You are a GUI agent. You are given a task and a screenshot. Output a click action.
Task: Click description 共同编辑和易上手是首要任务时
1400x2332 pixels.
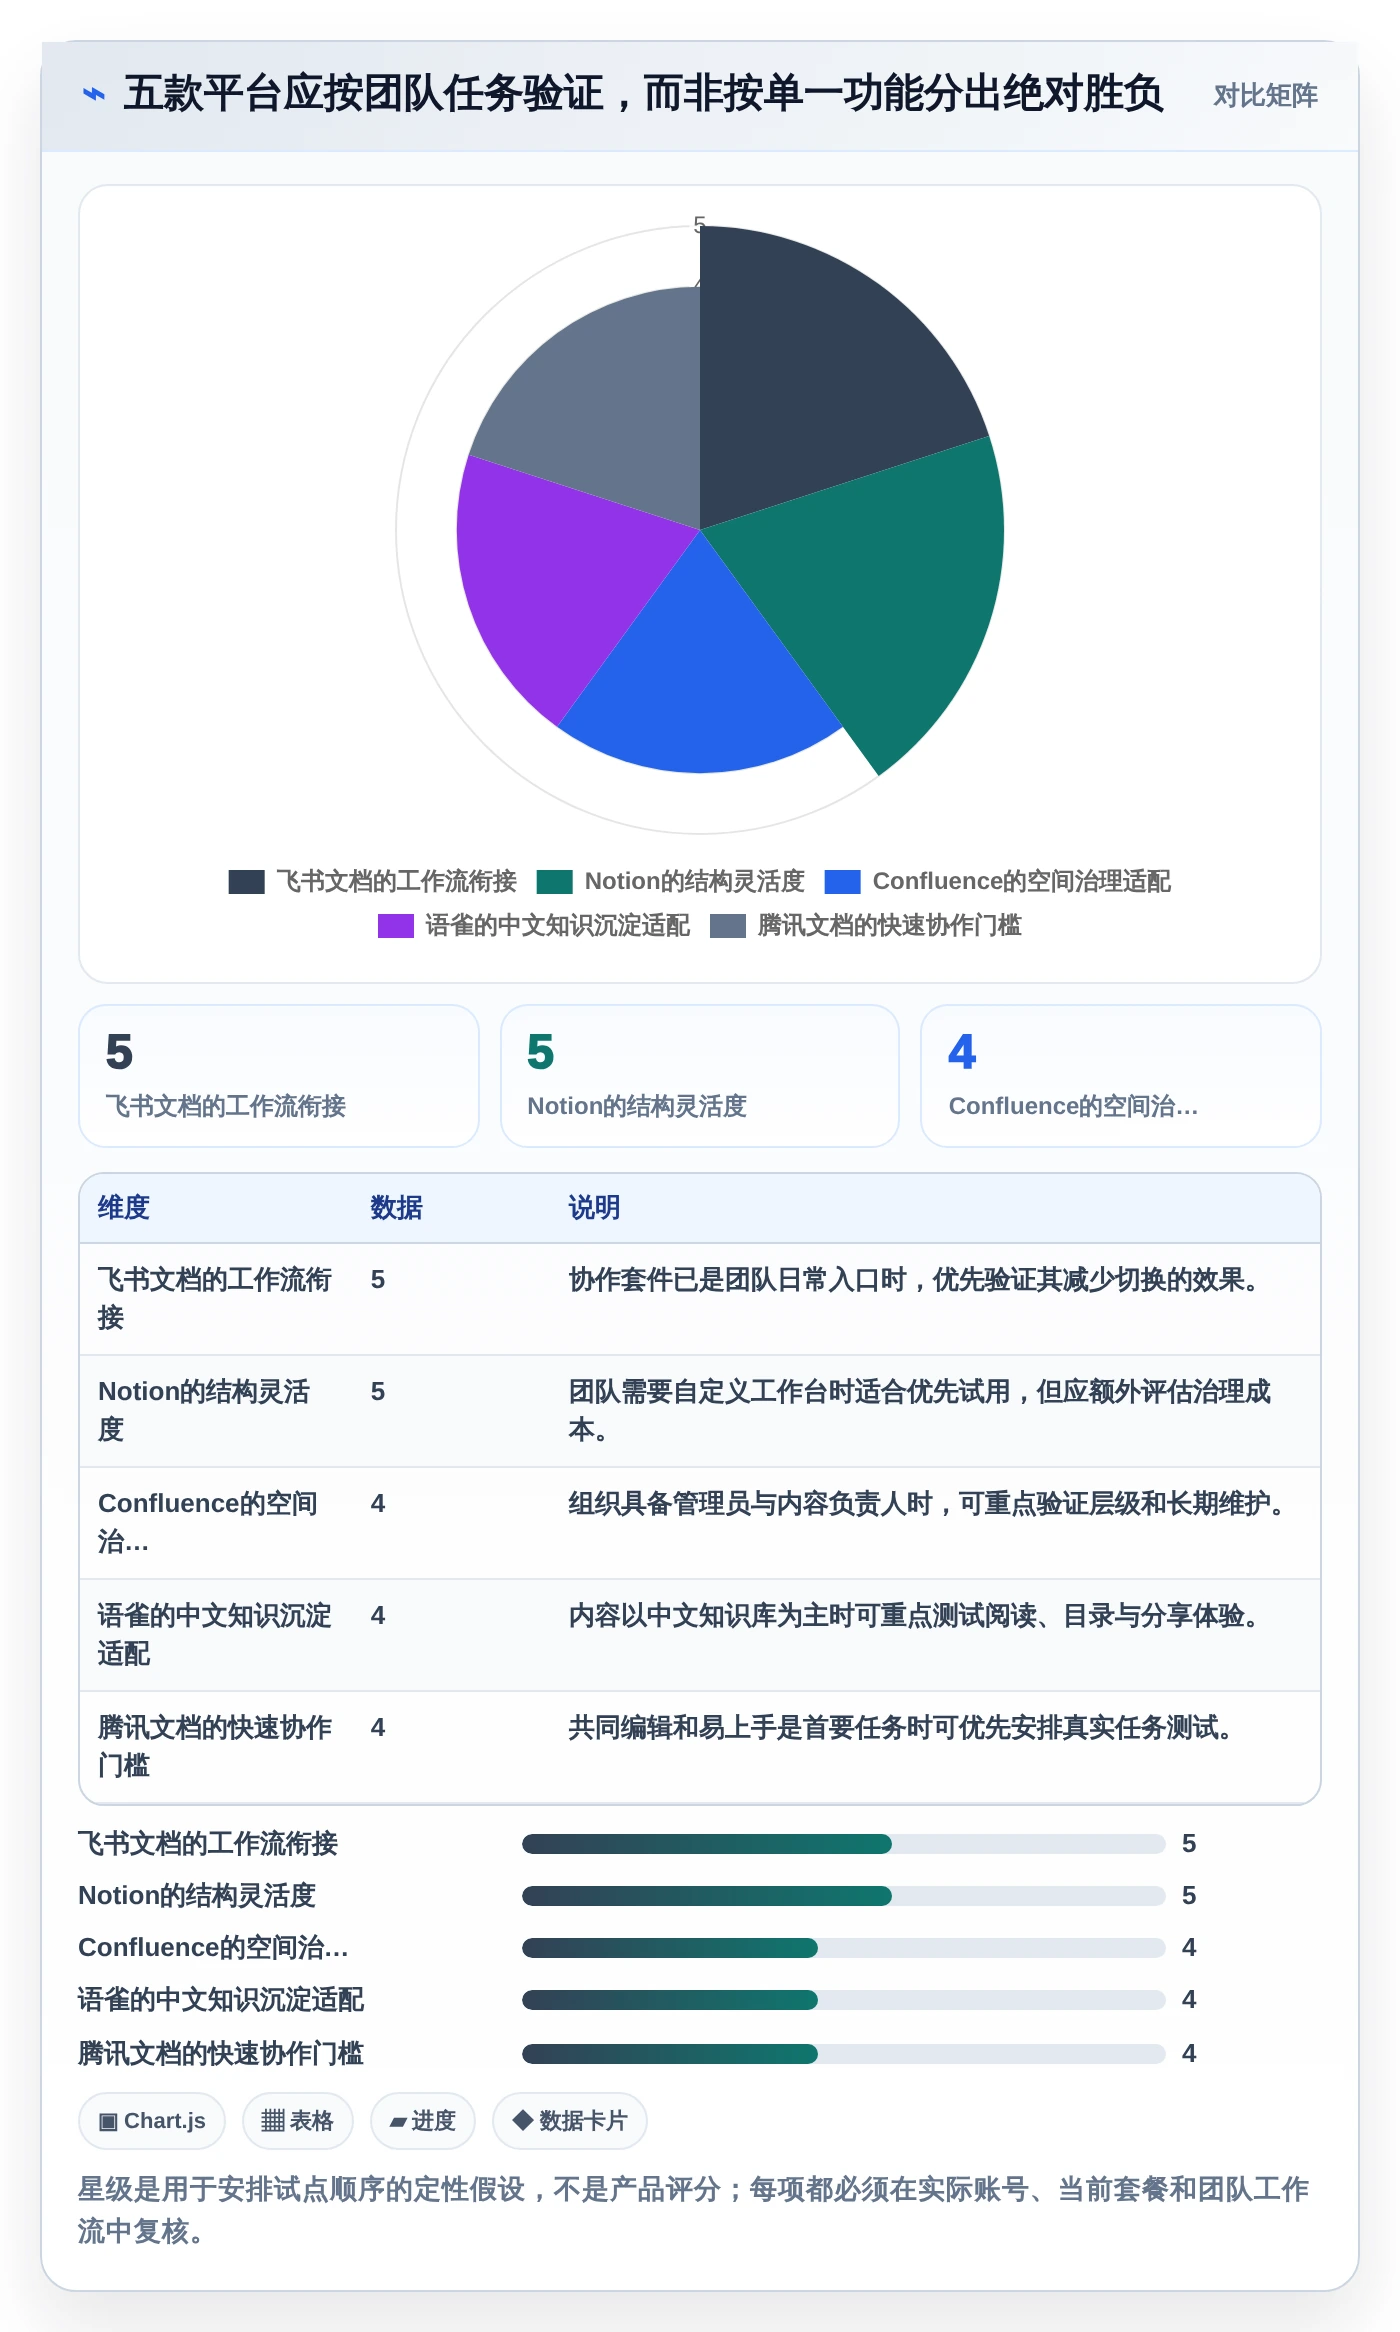(x=905, y=1728)
